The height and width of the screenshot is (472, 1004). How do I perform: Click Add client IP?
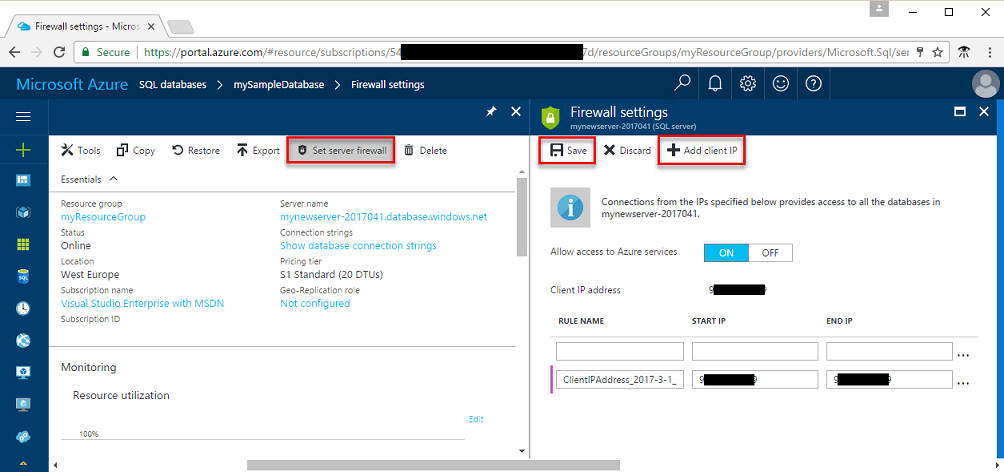(702, 151)
